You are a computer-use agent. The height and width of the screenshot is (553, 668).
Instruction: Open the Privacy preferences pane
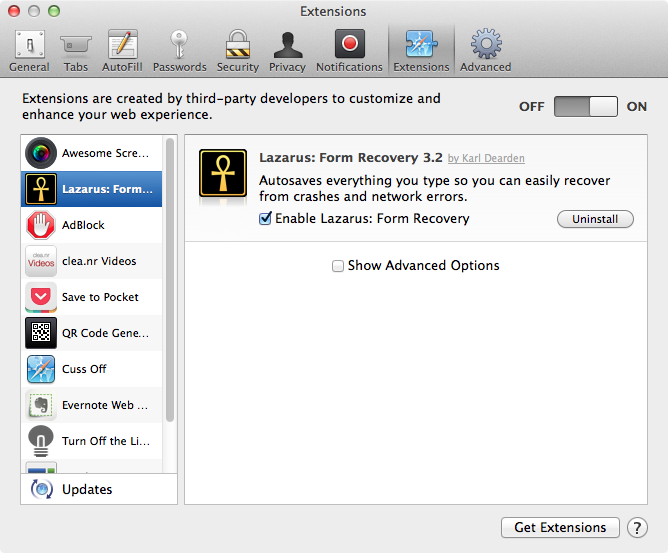[x=287, y=50]
